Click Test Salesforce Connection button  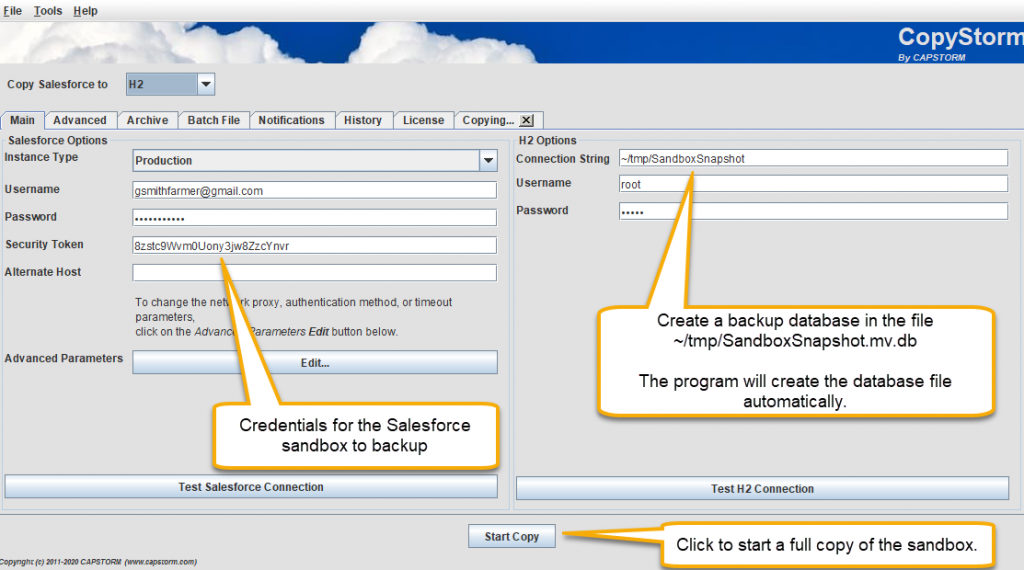(251, 487)
